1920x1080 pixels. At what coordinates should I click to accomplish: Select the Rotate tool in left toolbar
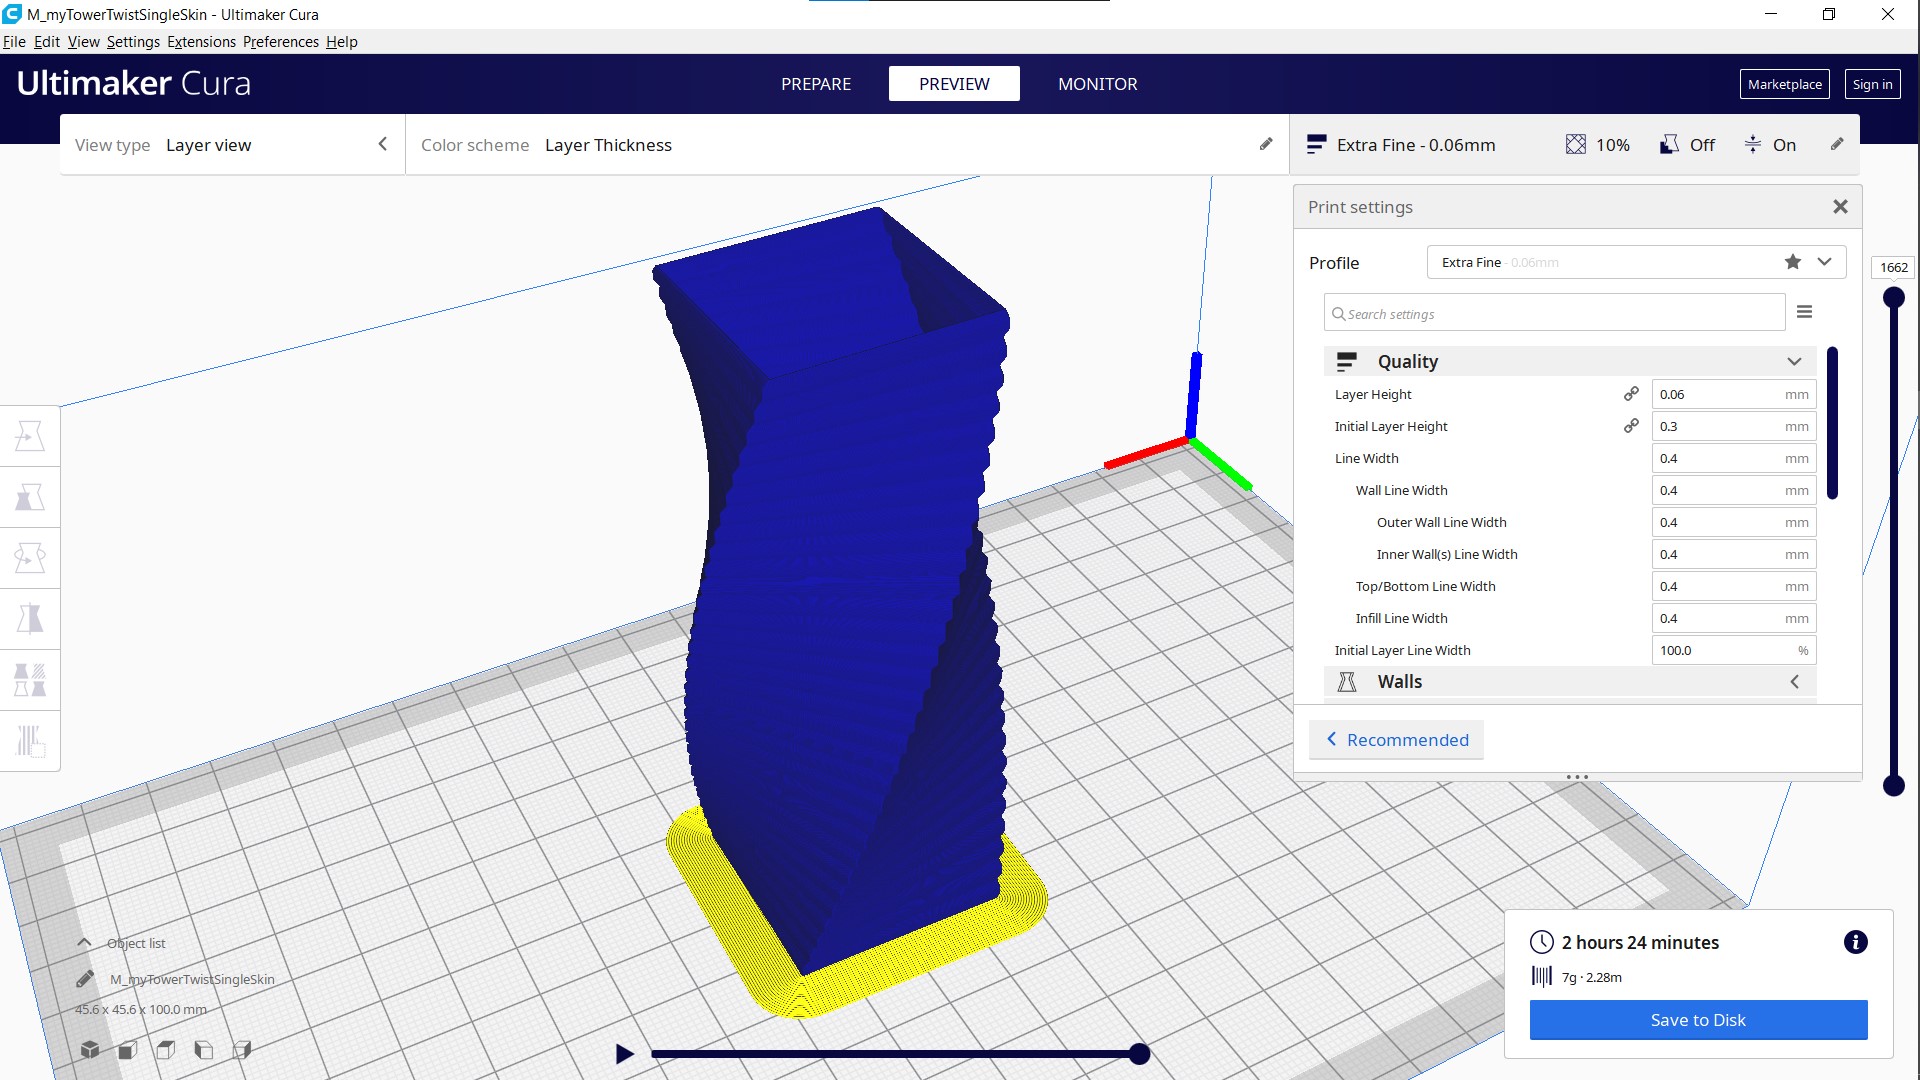(x=30, y=558)
